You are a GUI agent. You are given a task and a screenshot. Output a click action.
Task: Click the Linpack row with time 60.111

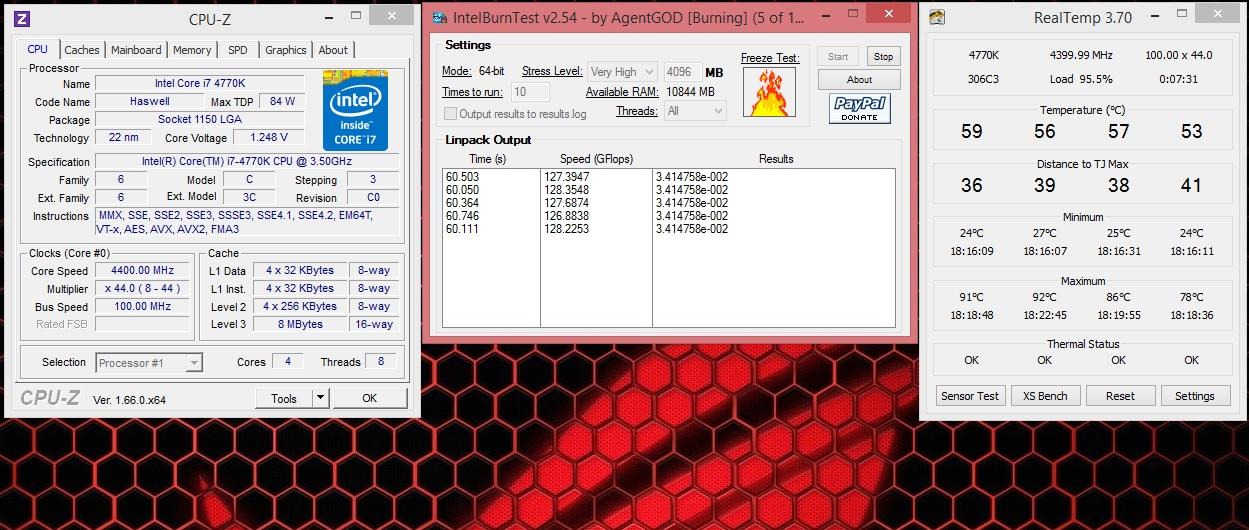coord(668,229)
